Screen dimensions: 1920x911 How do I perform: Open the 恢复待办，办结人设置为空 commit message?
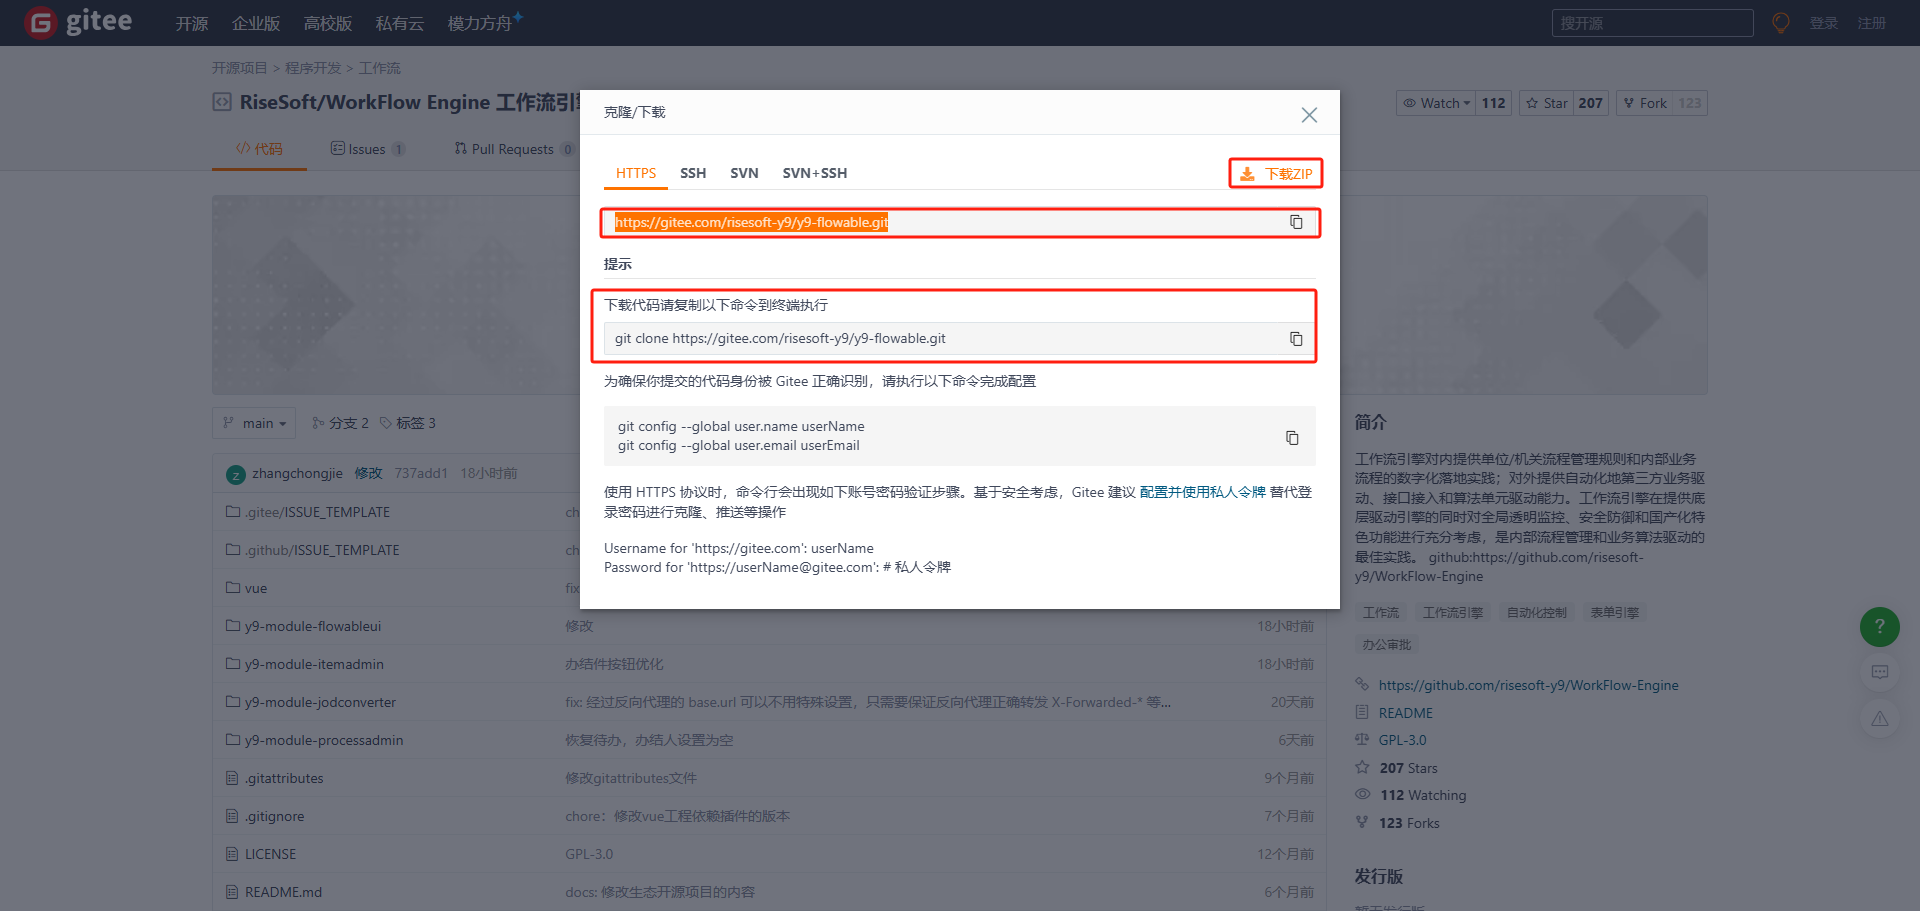pyautogui.click(x=649, y=740)
